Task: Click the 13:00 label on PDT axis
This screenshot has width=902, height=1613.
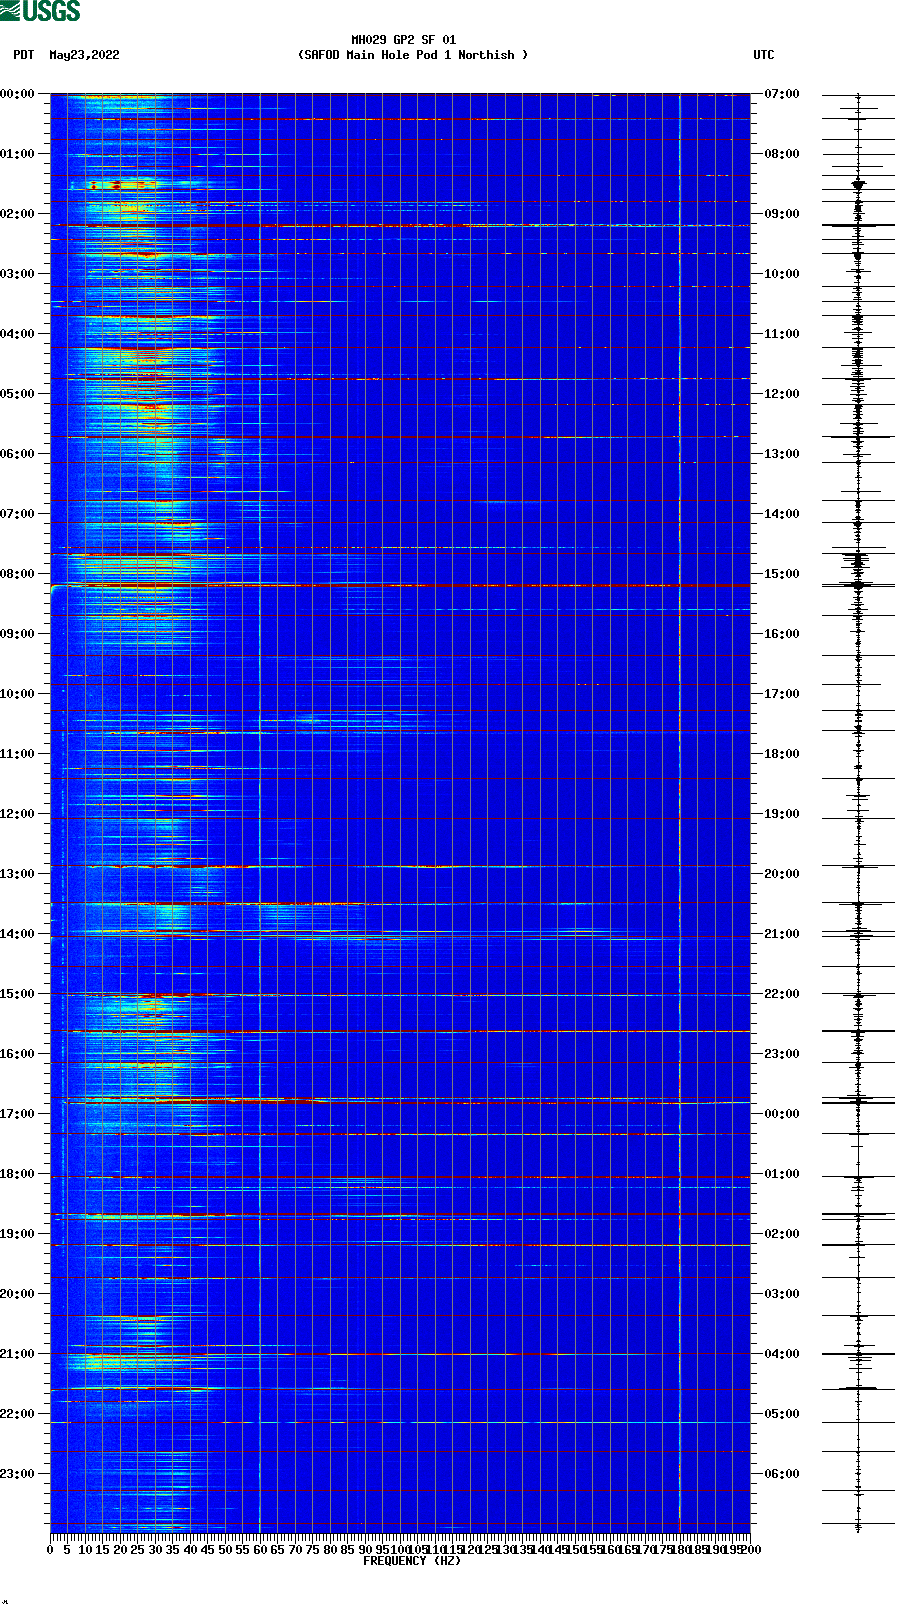Action: pyautogui.click(x=18, y=874)
